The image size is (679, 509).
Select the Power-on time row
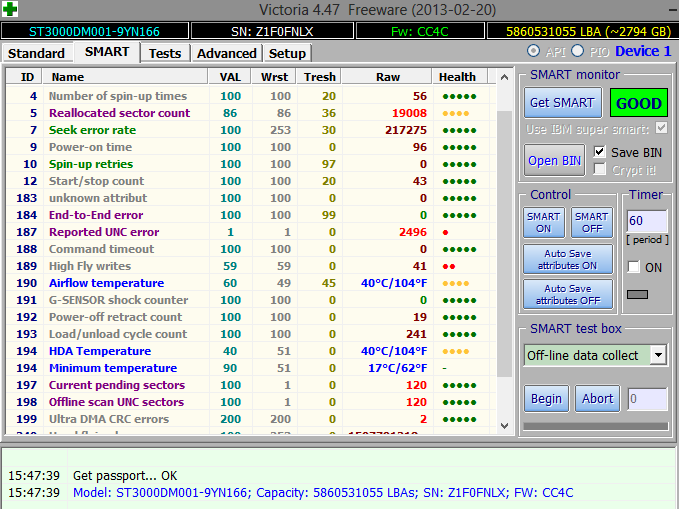tap(251, 147)
